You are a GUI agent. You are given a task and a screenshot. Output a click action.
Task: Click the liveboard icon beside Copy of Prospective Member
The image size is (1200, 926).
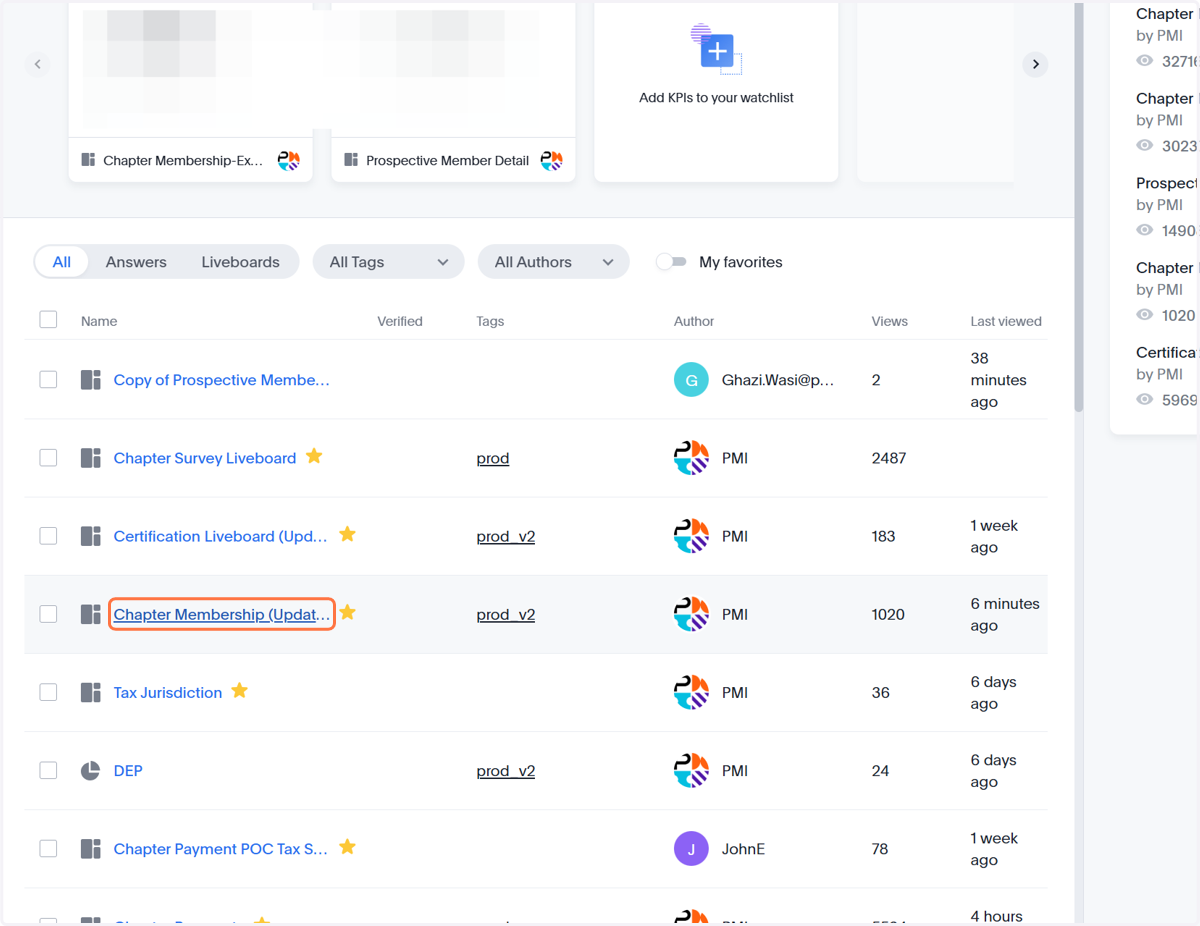pos(90,380)
